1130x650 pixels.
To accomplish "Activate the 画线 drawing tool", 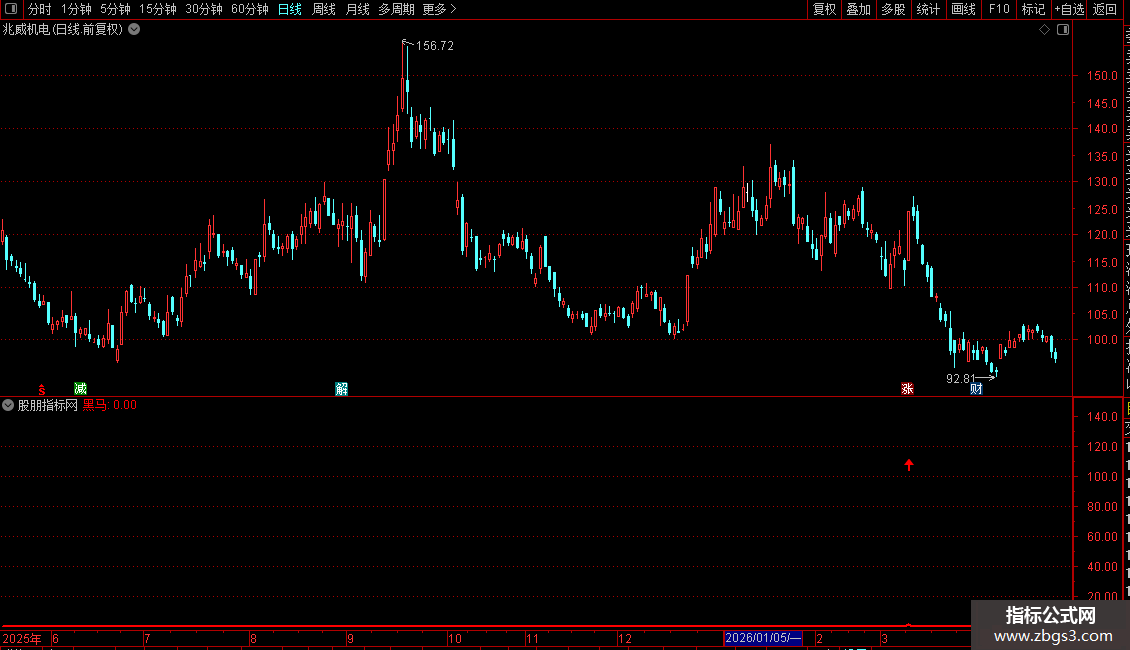I will (964, 9).
